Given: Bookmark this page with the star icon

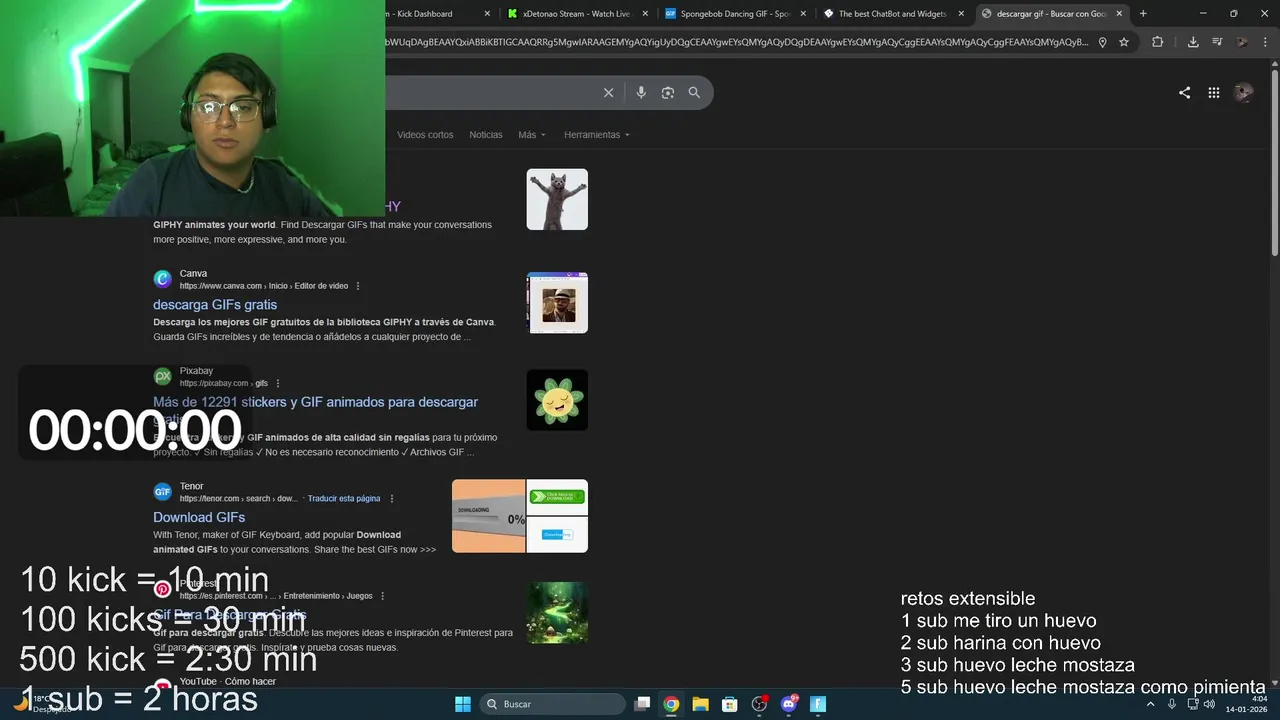Looking at the screenshot, I should 1124,42.
